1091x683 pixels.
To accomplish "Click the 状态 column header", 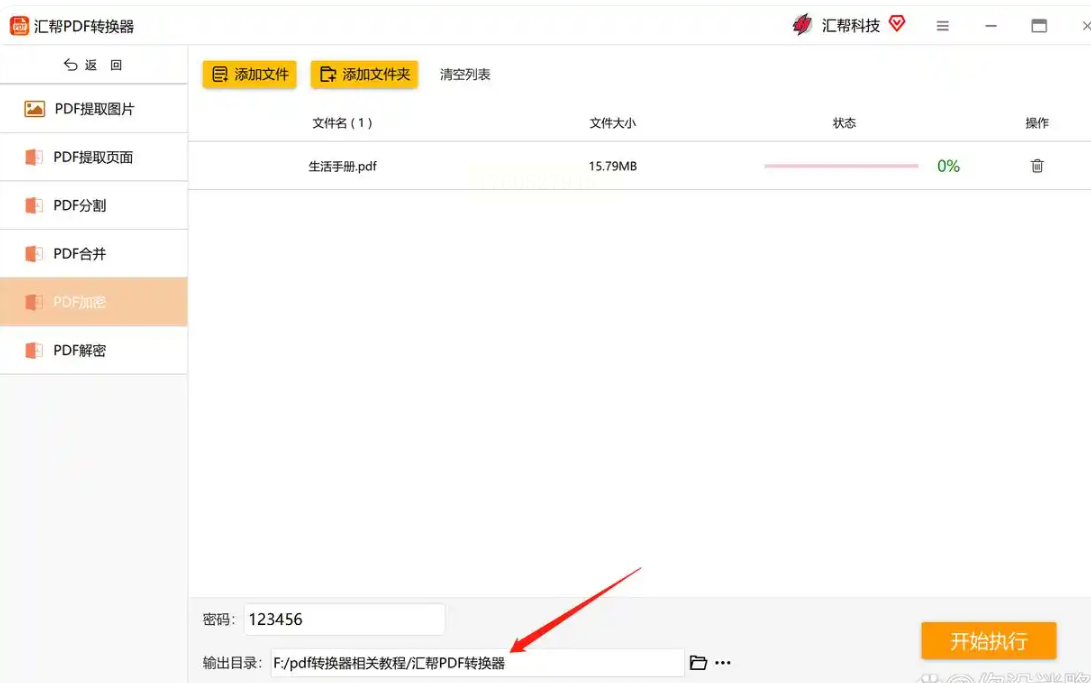I will click(x=844, y=123).
